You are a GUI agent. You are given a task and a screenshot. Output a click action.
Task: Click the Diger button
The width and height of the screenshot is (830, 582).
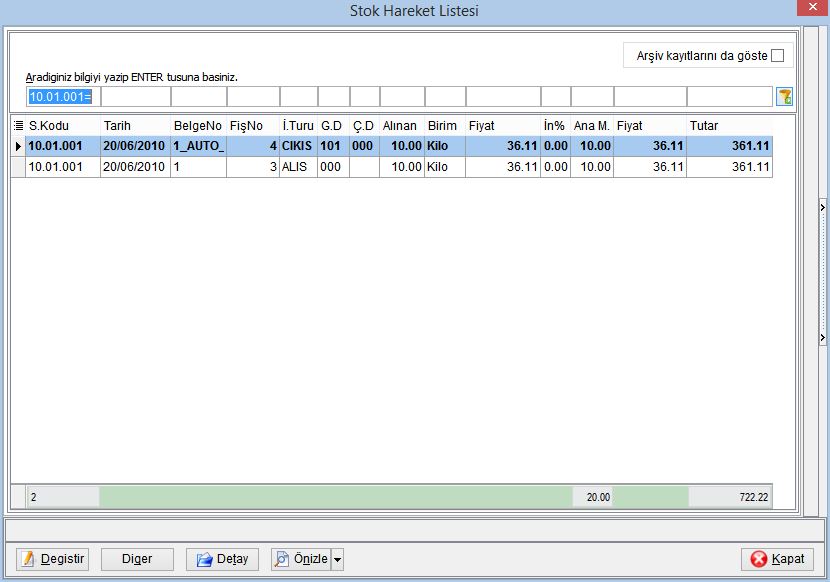point(137,559)
